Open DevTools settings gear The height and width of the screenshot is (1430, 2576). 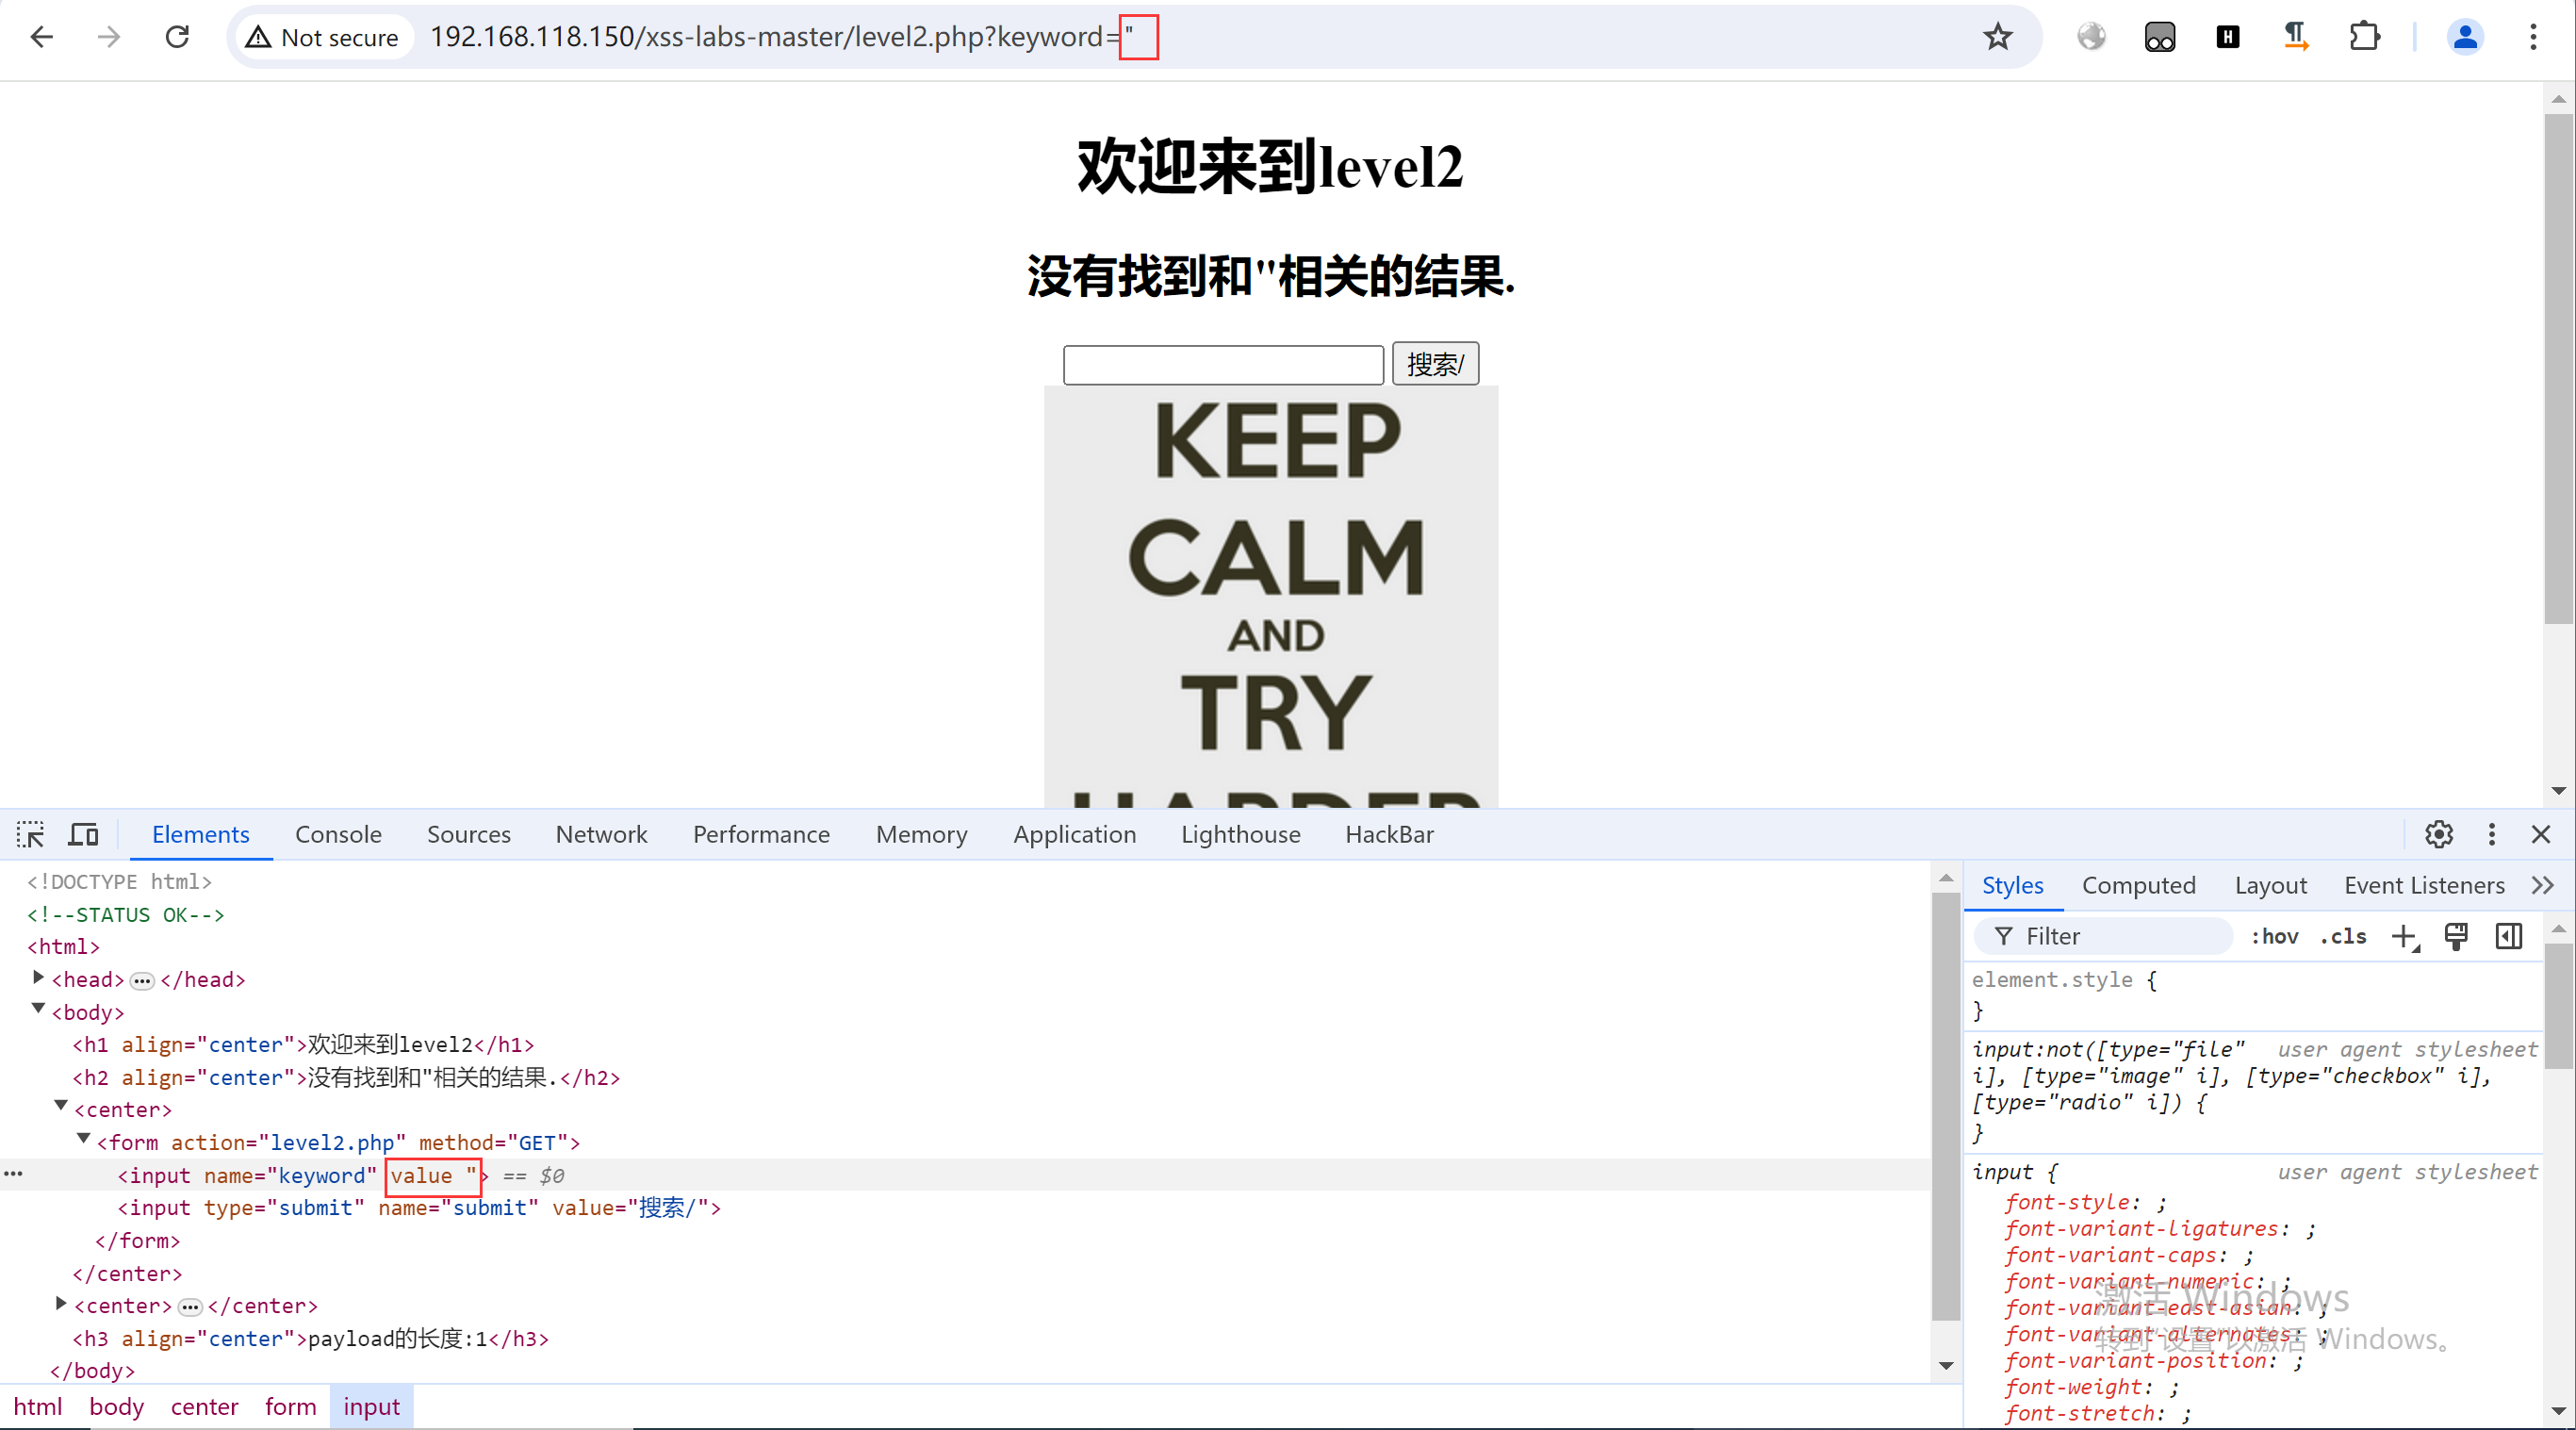click(x=2438, y=834)
